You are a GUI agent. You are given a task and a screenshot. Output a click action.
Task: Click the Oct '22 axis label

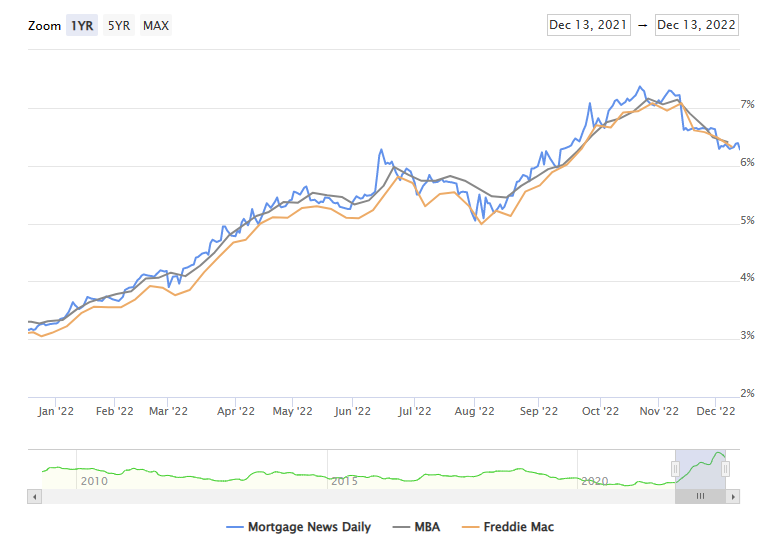tap(600, 411)
